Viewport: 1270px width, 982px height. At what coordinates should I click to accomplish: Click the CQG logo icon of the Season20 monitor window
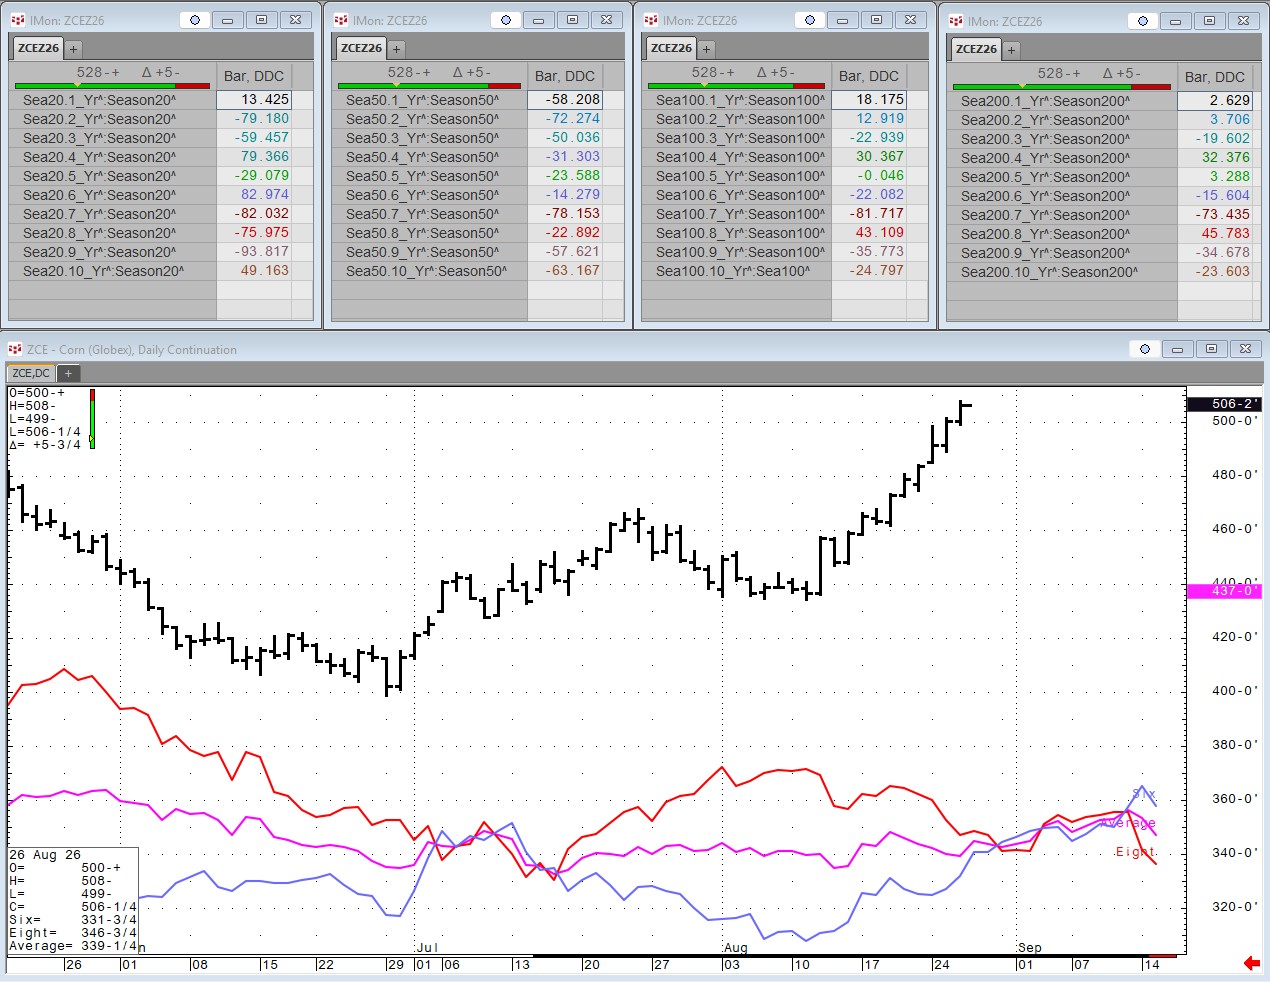18,20
